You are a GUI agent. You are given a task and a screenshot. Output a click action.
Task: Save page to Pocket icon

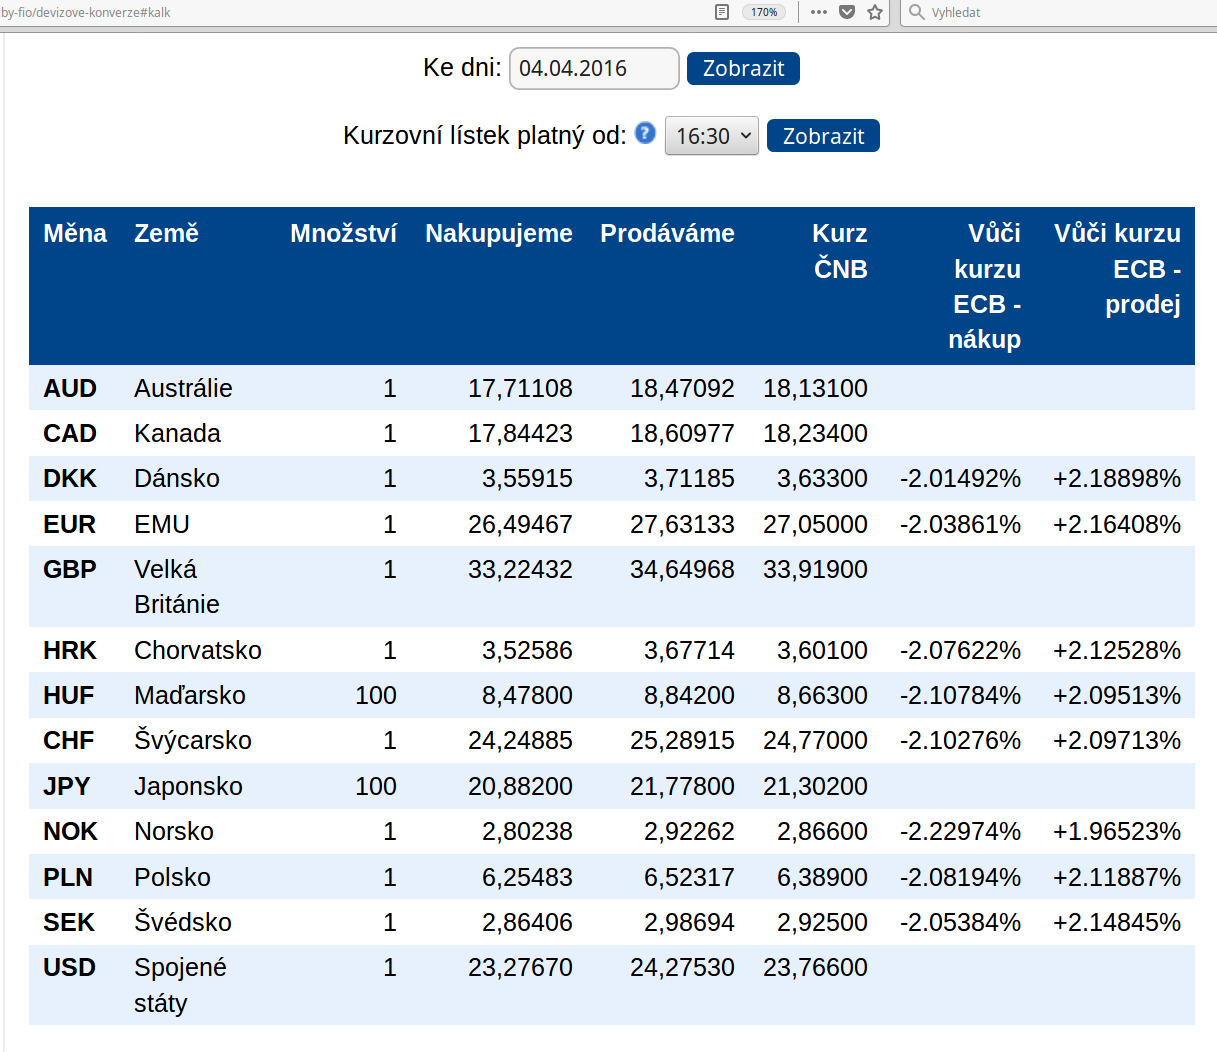pyautogui.click(x=847, y=12)
